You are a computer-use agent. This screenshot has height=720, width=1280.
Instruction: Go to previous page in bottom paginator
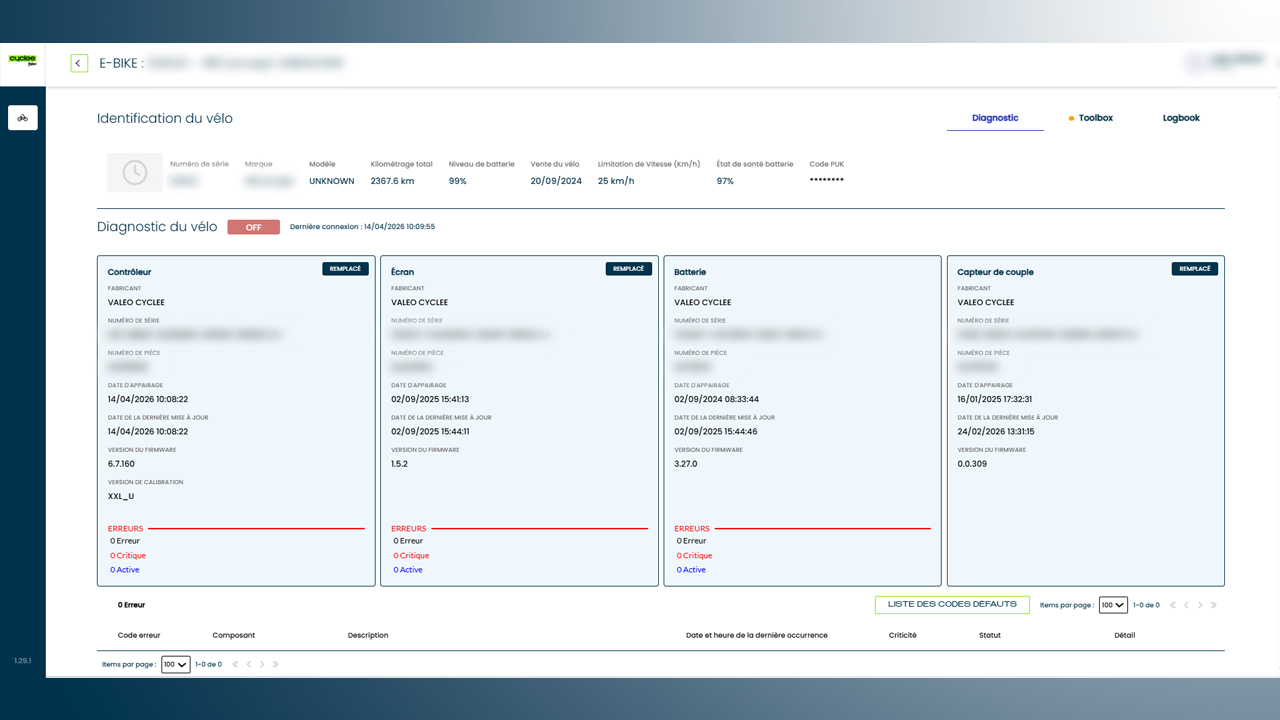click(x=249, y=664)
